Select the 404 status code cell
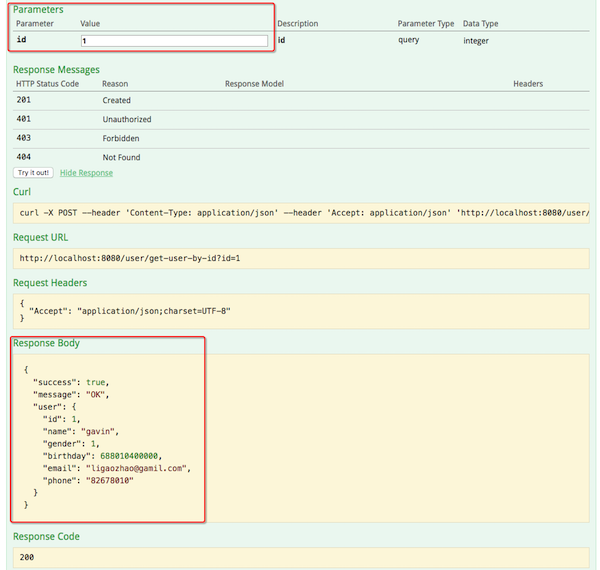 coord(24,157)
